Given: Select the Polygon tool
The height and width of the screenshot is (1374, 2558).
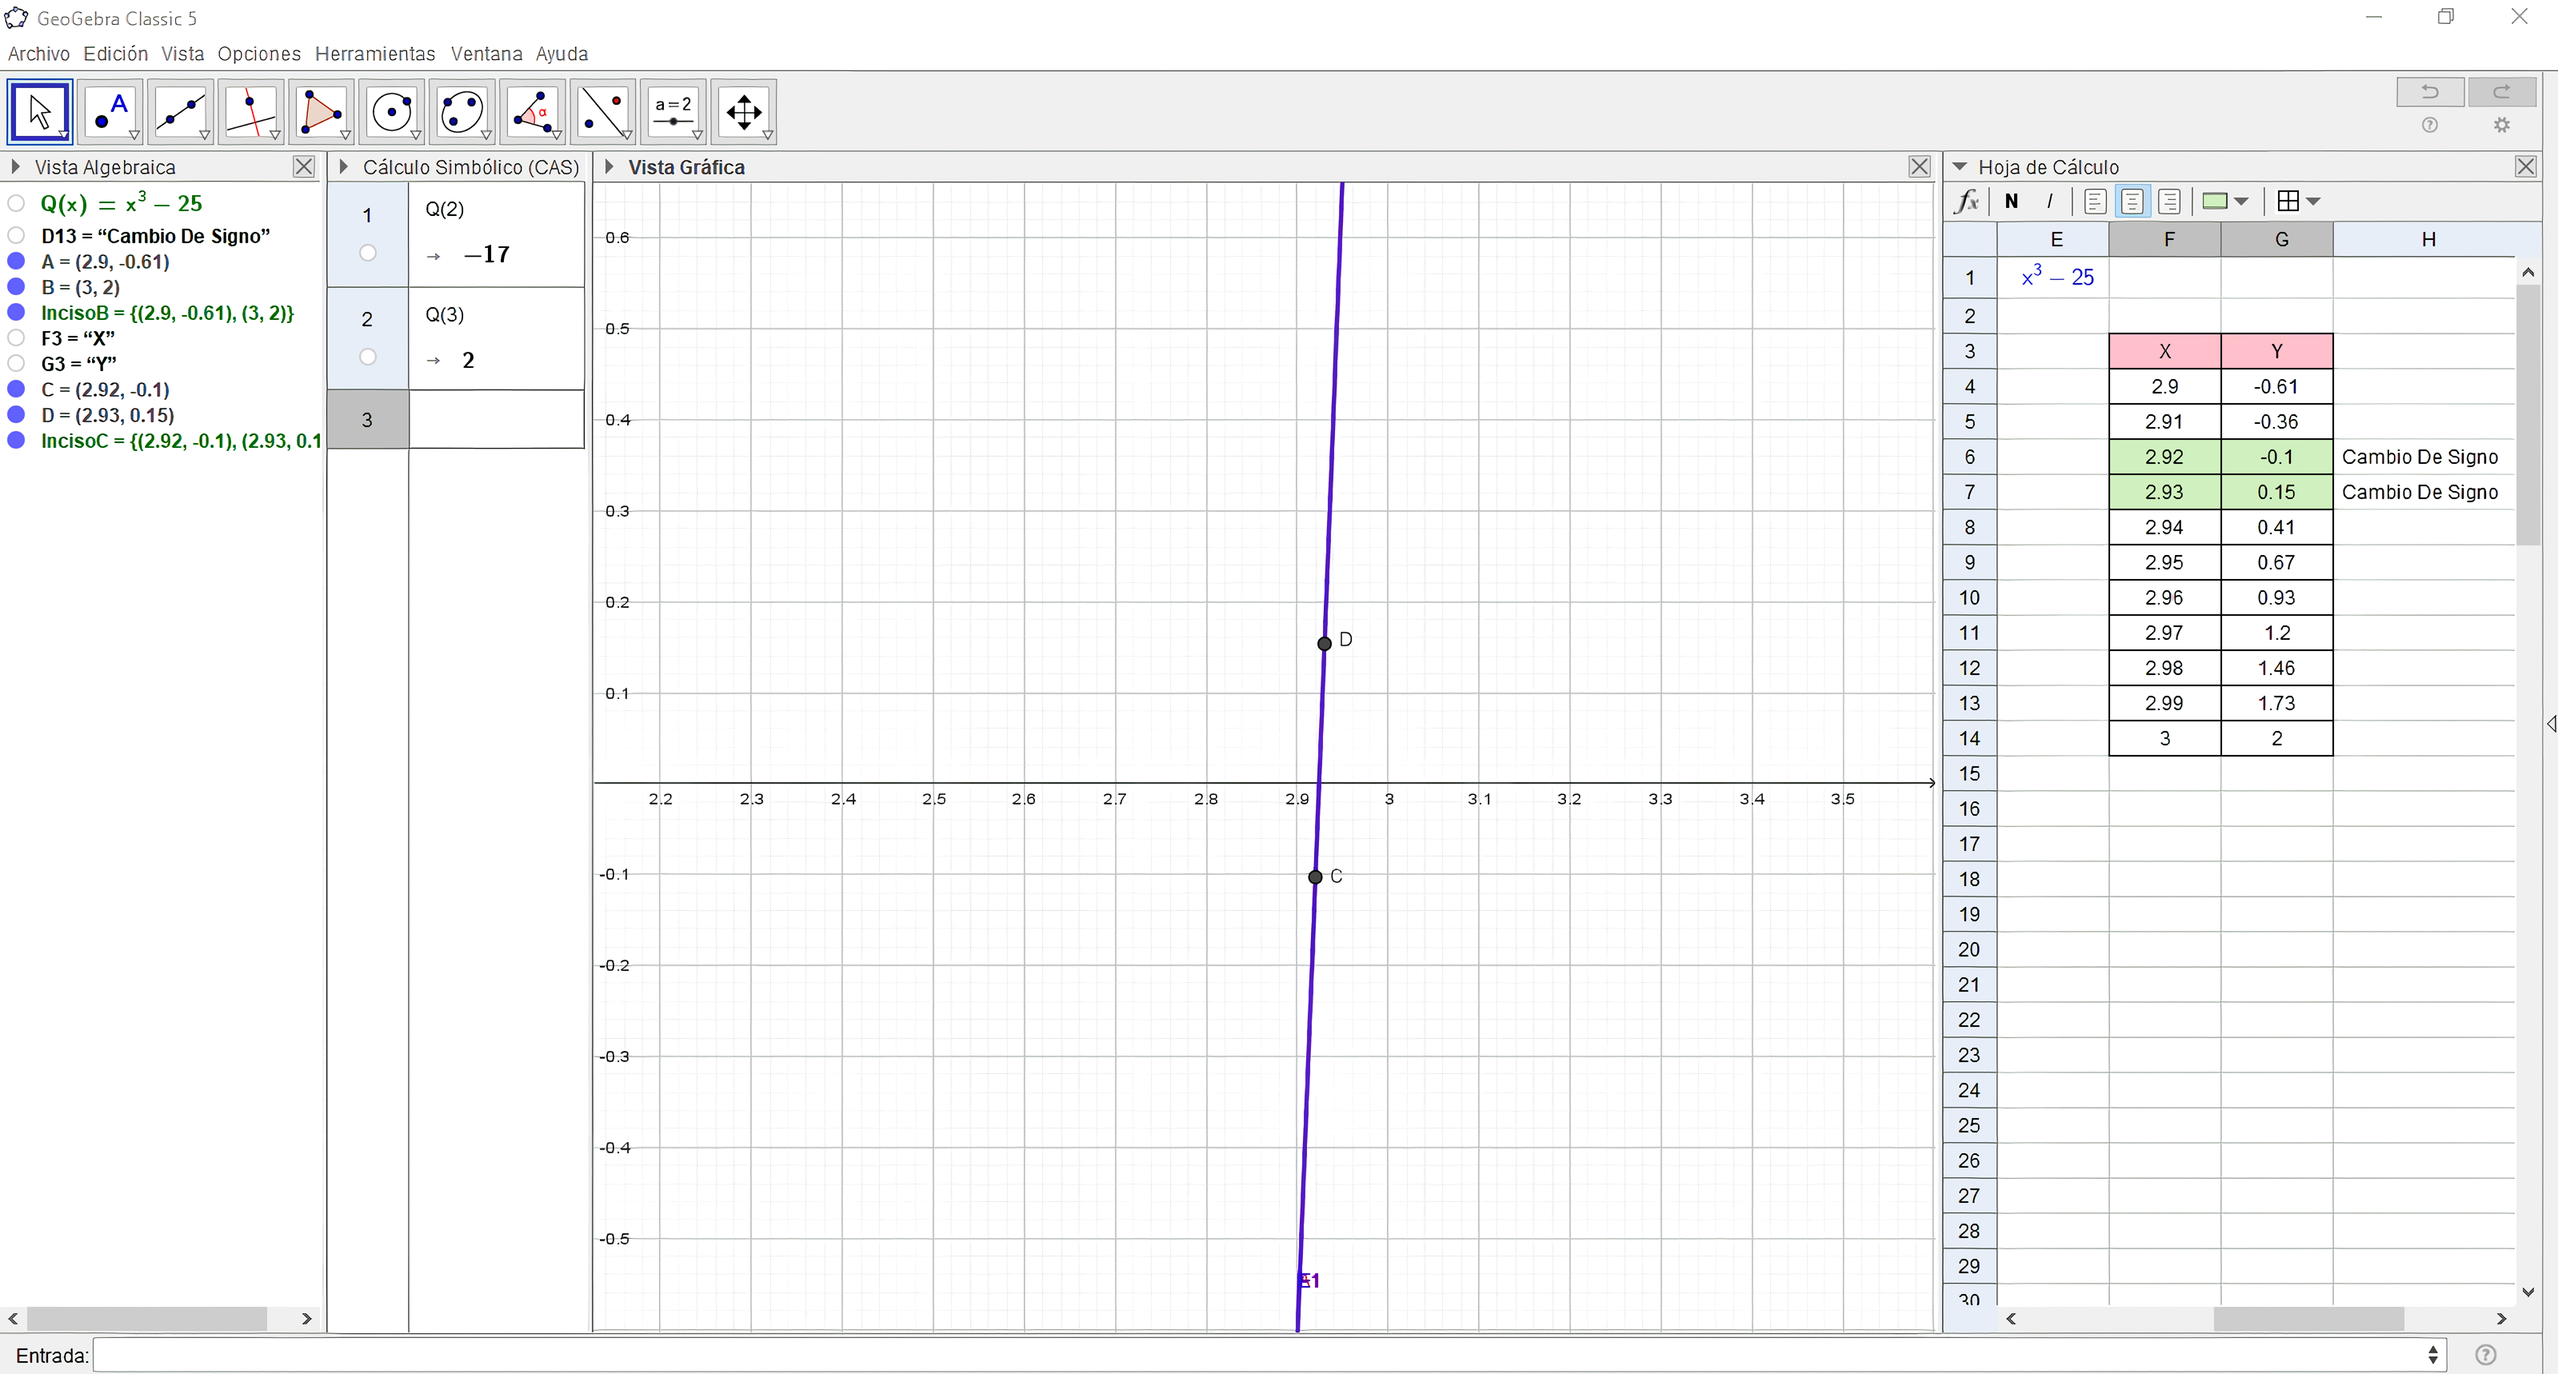Looking at the screenshot, I should pos(321,111).
